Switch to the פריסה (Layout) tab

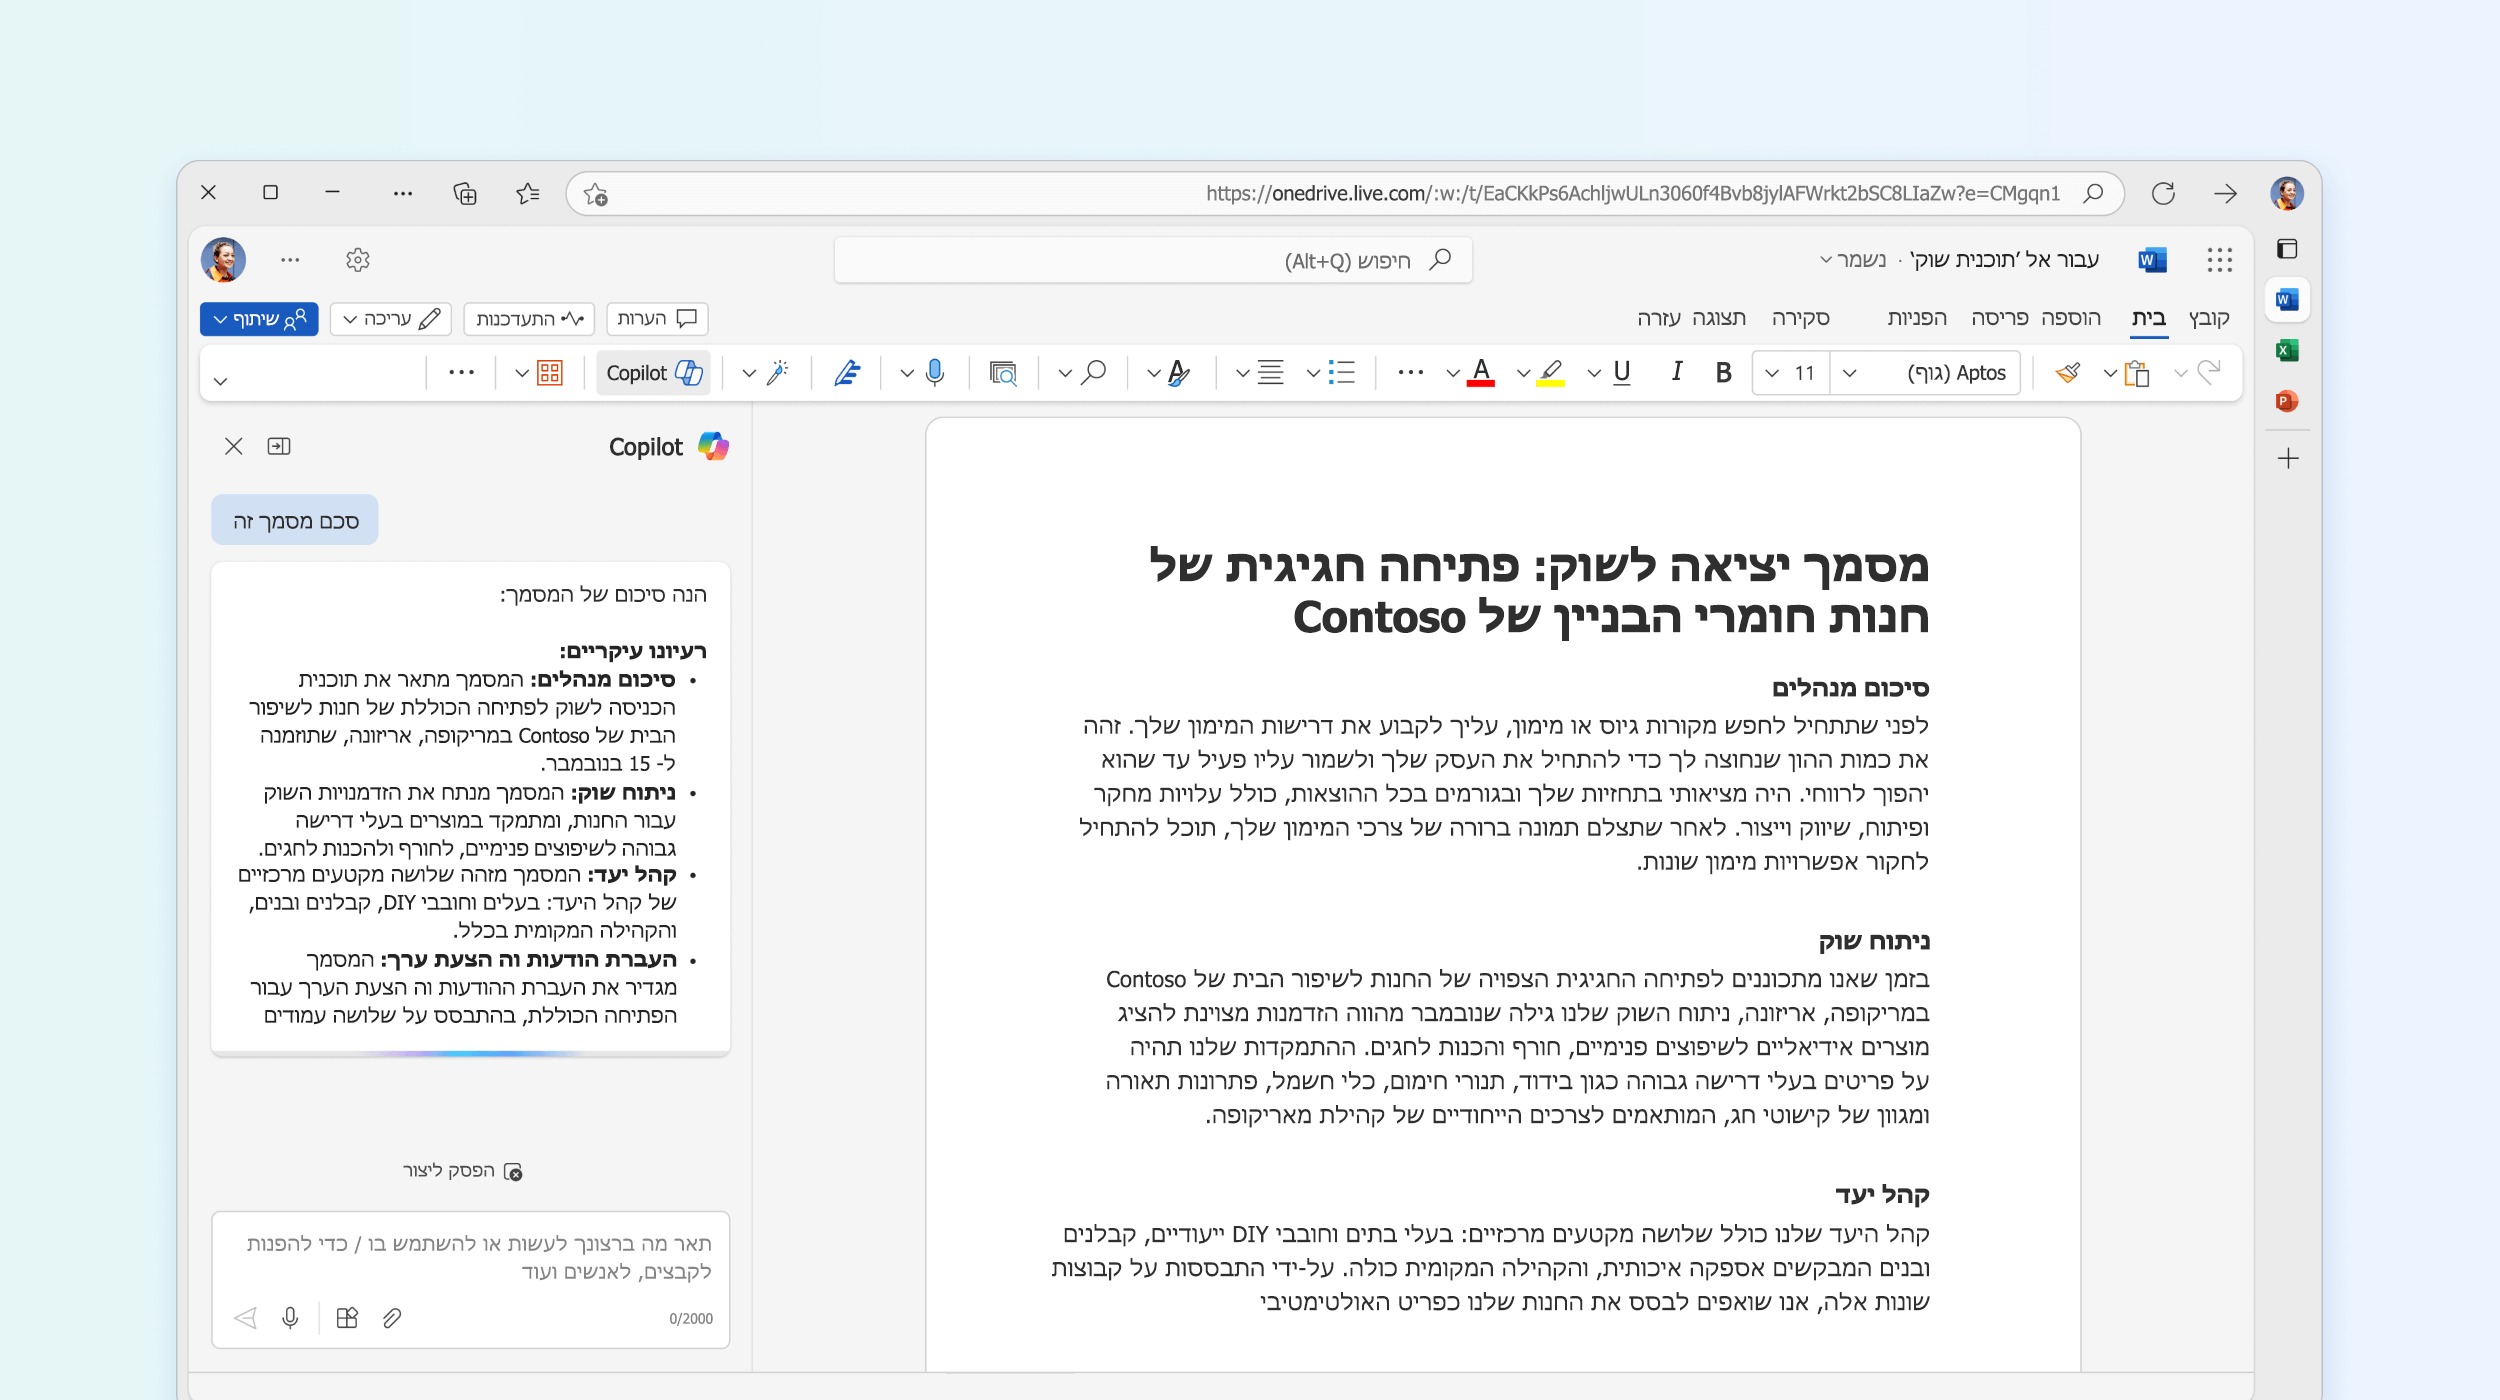point(1999,318)
